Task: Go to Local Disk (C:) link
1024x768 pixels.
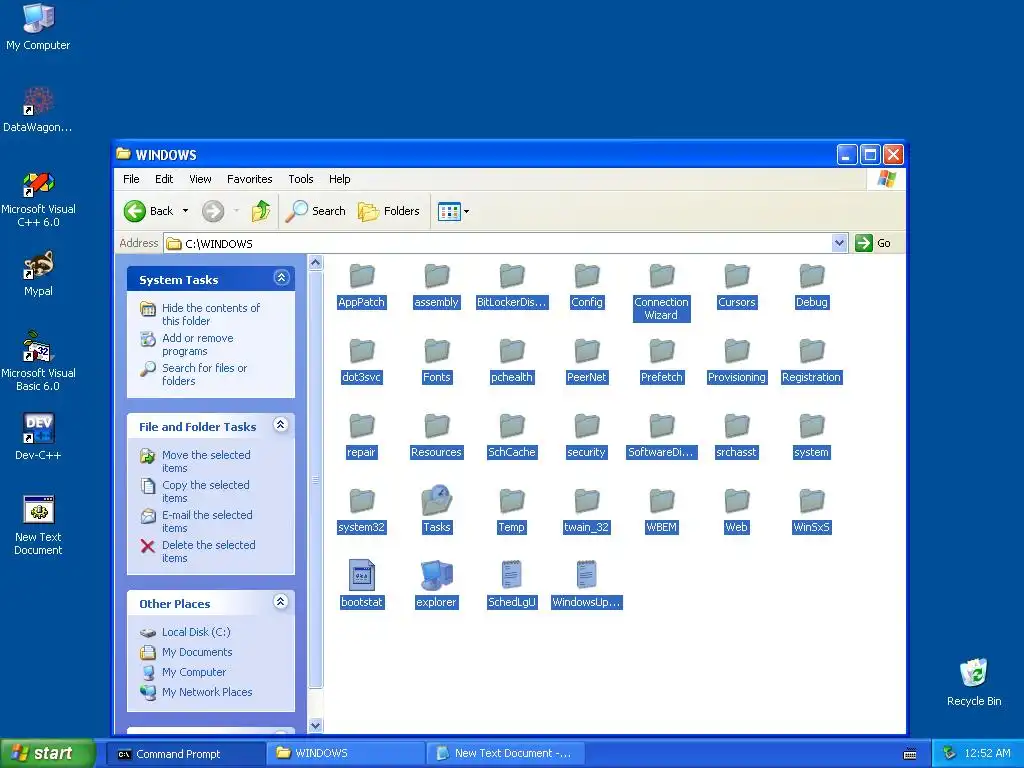Action: click(195, 632)
